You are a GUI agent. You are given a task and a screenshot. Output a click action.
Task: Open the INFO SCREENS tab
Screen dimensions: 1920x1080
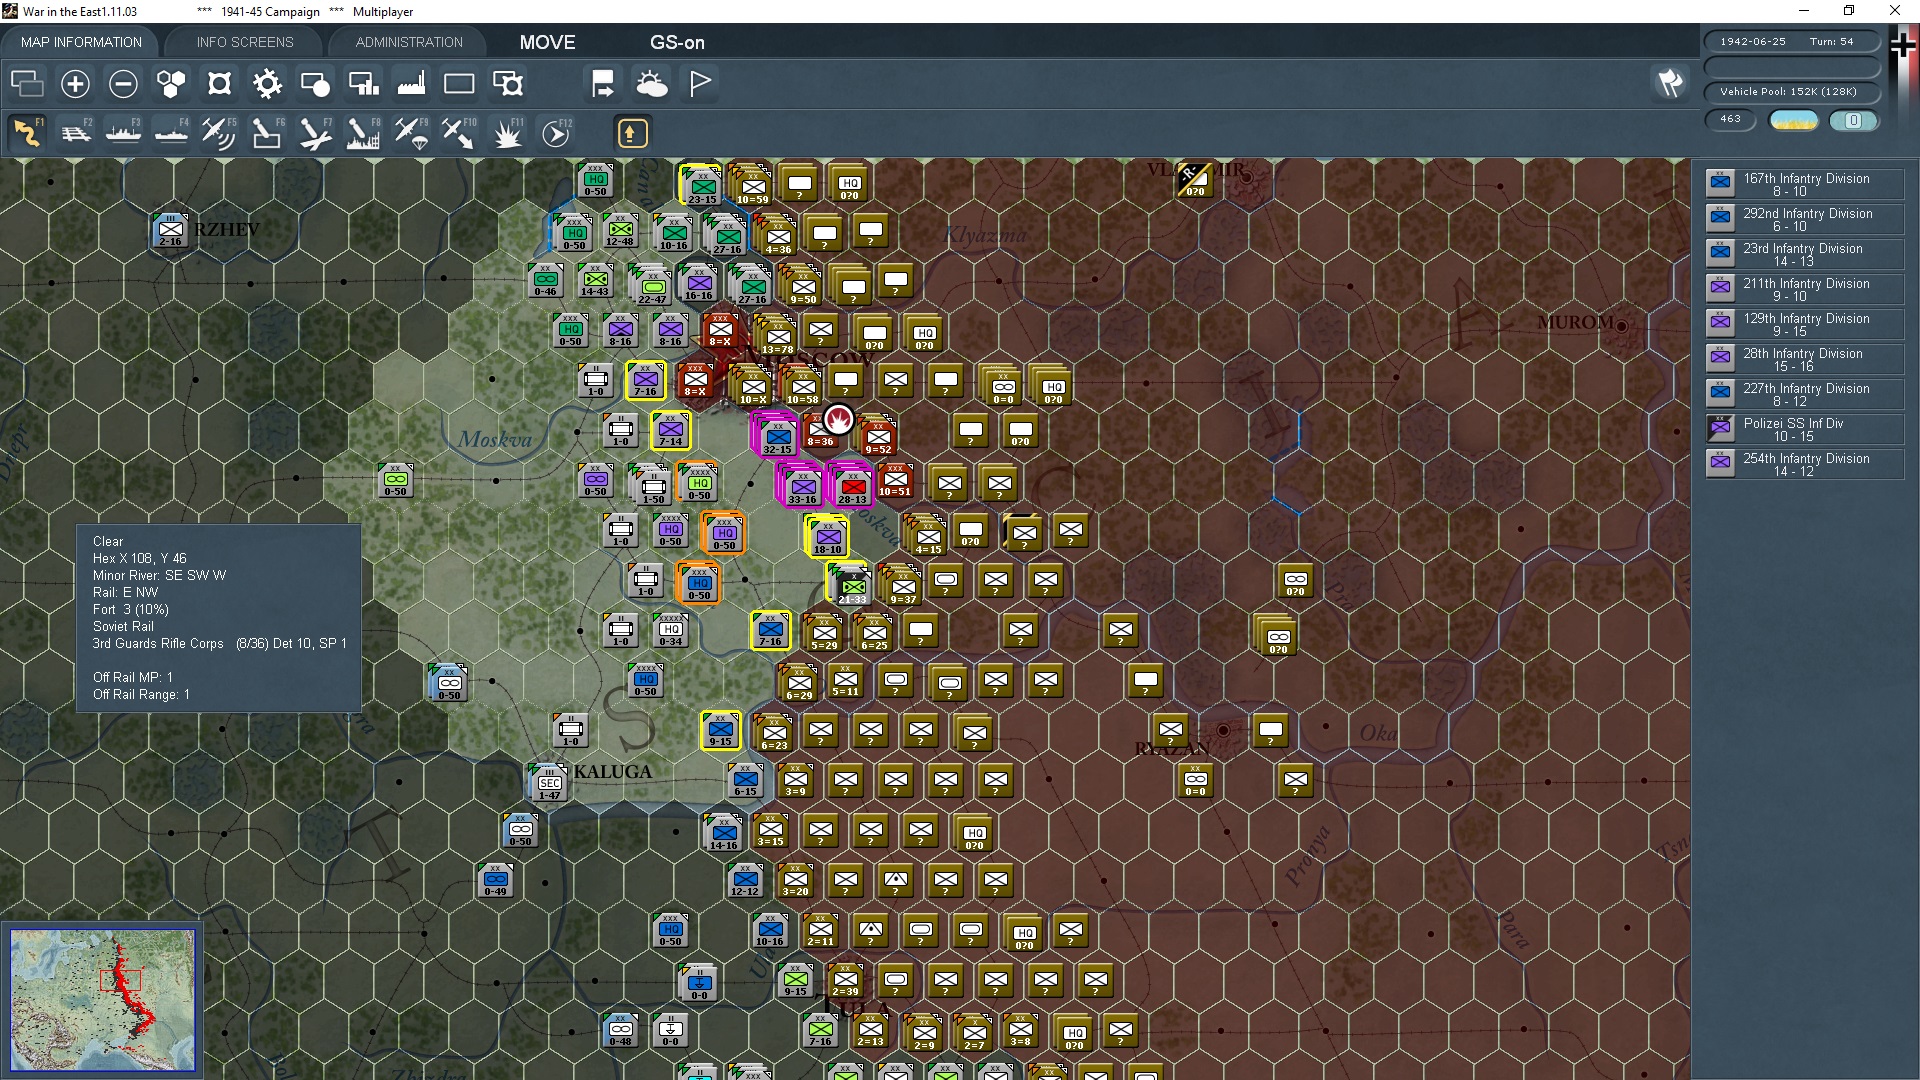(245, 42)
